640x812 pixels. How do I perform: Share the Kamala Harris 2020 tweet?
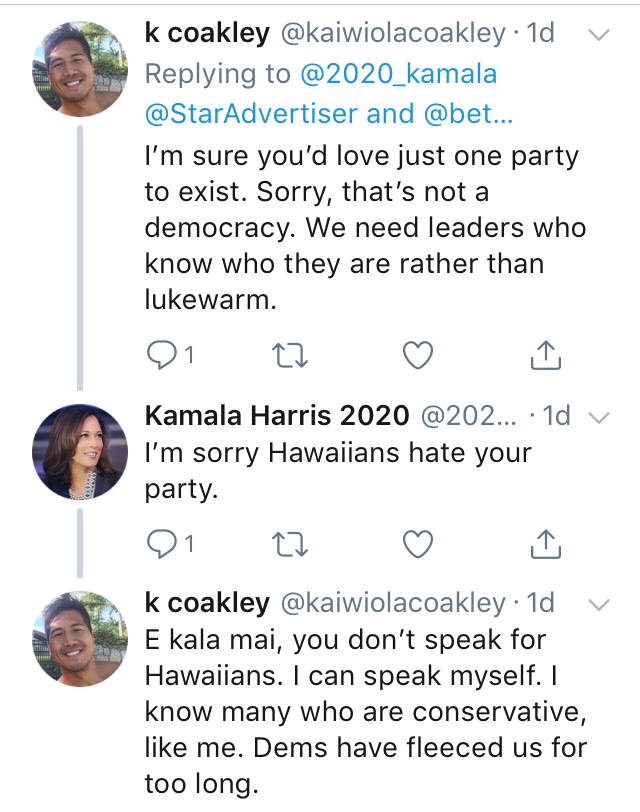[545, 542]
